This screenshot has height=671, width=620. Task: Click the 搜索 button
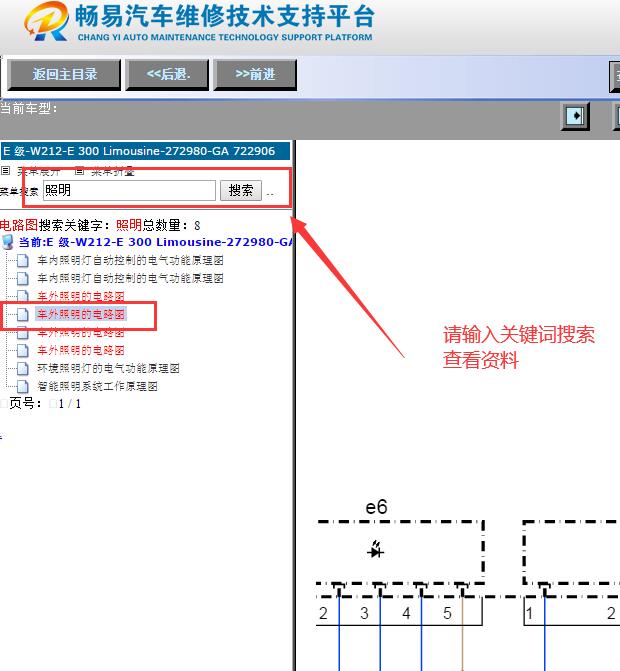240,190
